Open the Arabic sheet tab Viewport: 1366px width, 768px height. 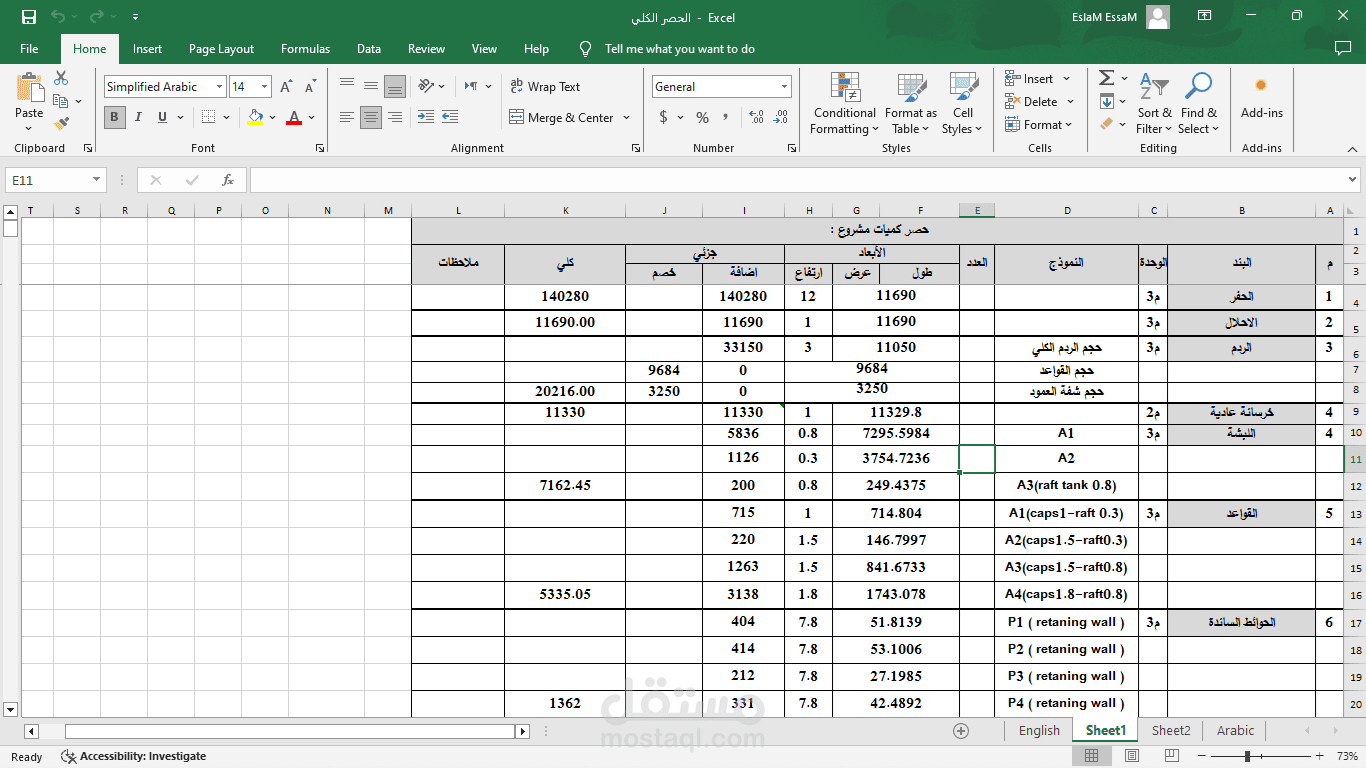(1235, 731)
